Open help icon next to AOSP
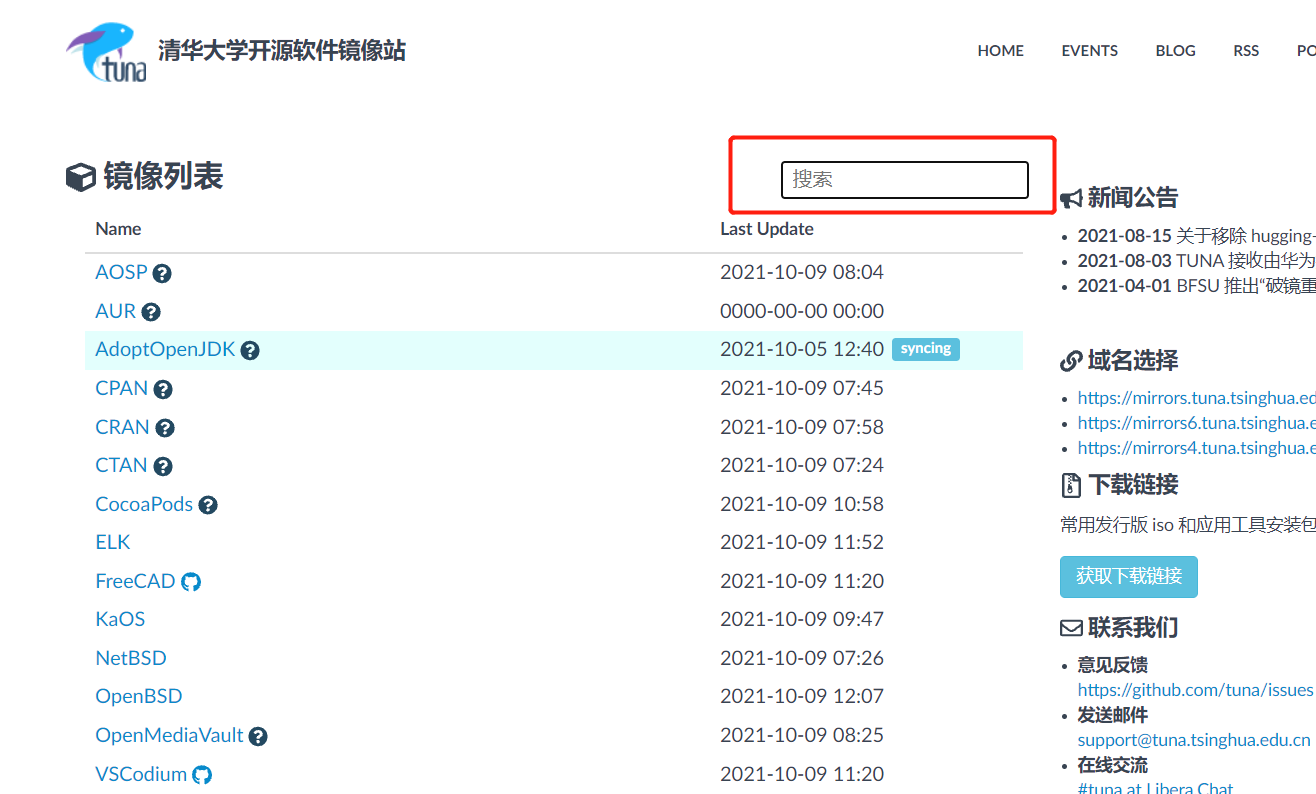The image size is (1316, 794). [x=162, y=273]
